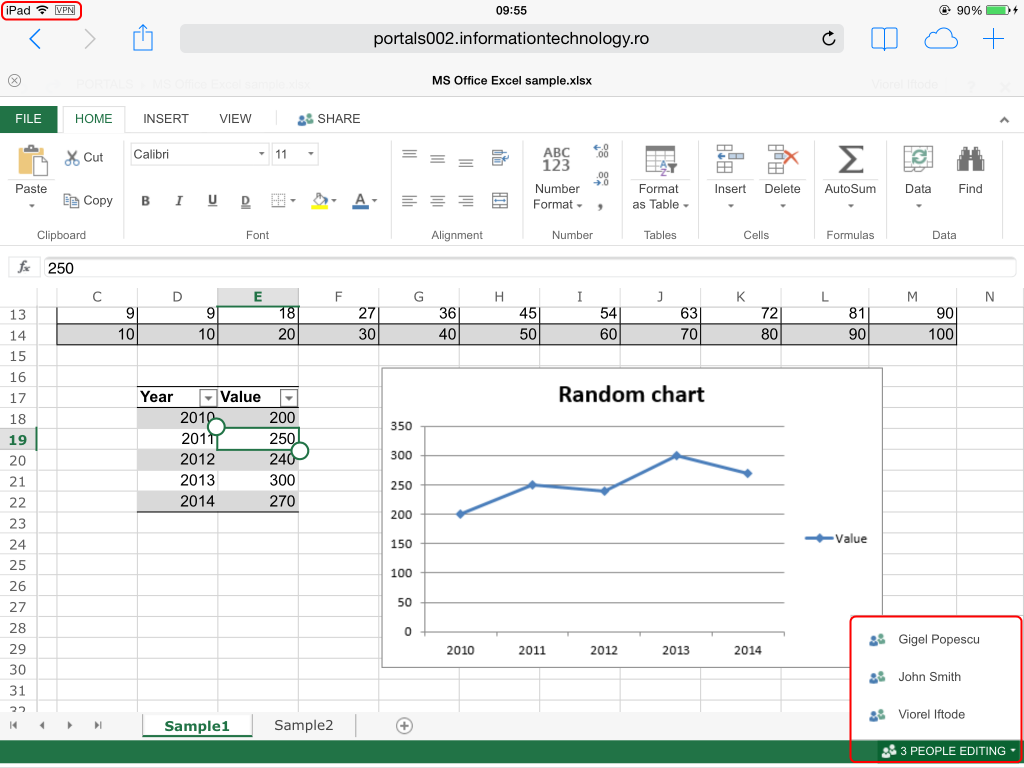Open Format as Table tool
The width and height of the screenshot is (1024, 768).
click(x=660, y=160)
